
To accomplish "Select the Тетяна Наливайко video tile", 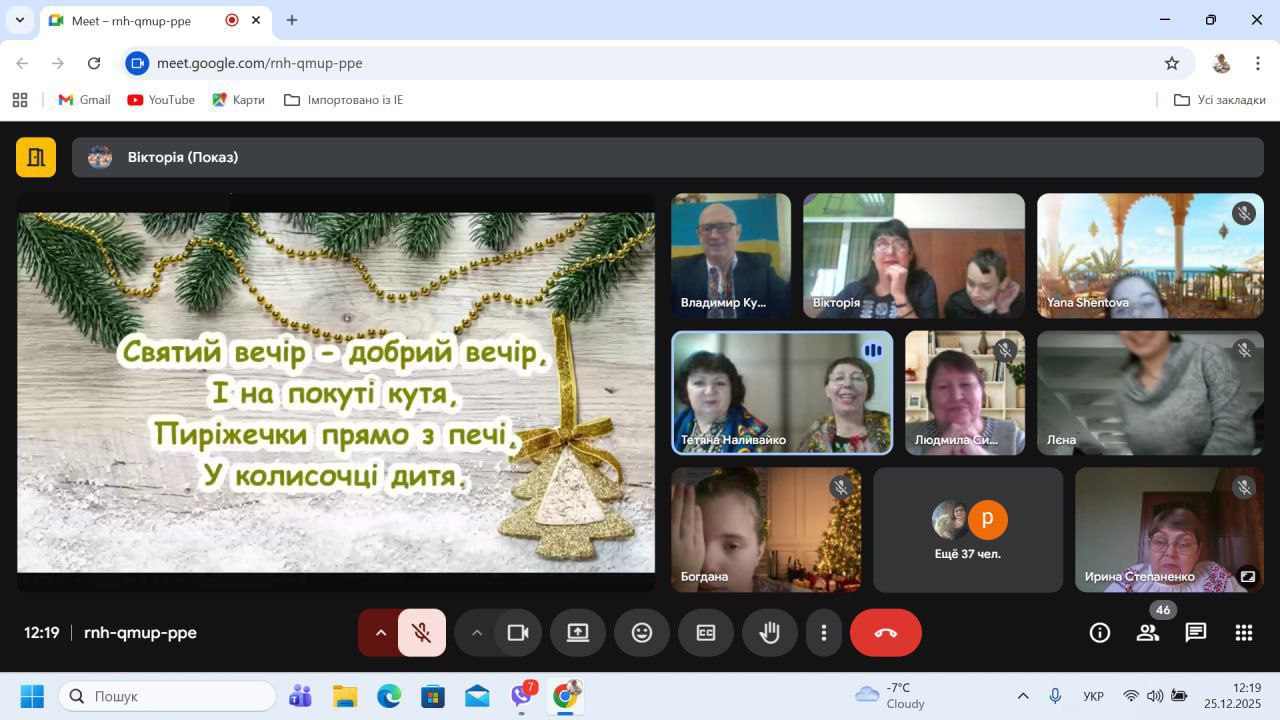I will [782, 392].
